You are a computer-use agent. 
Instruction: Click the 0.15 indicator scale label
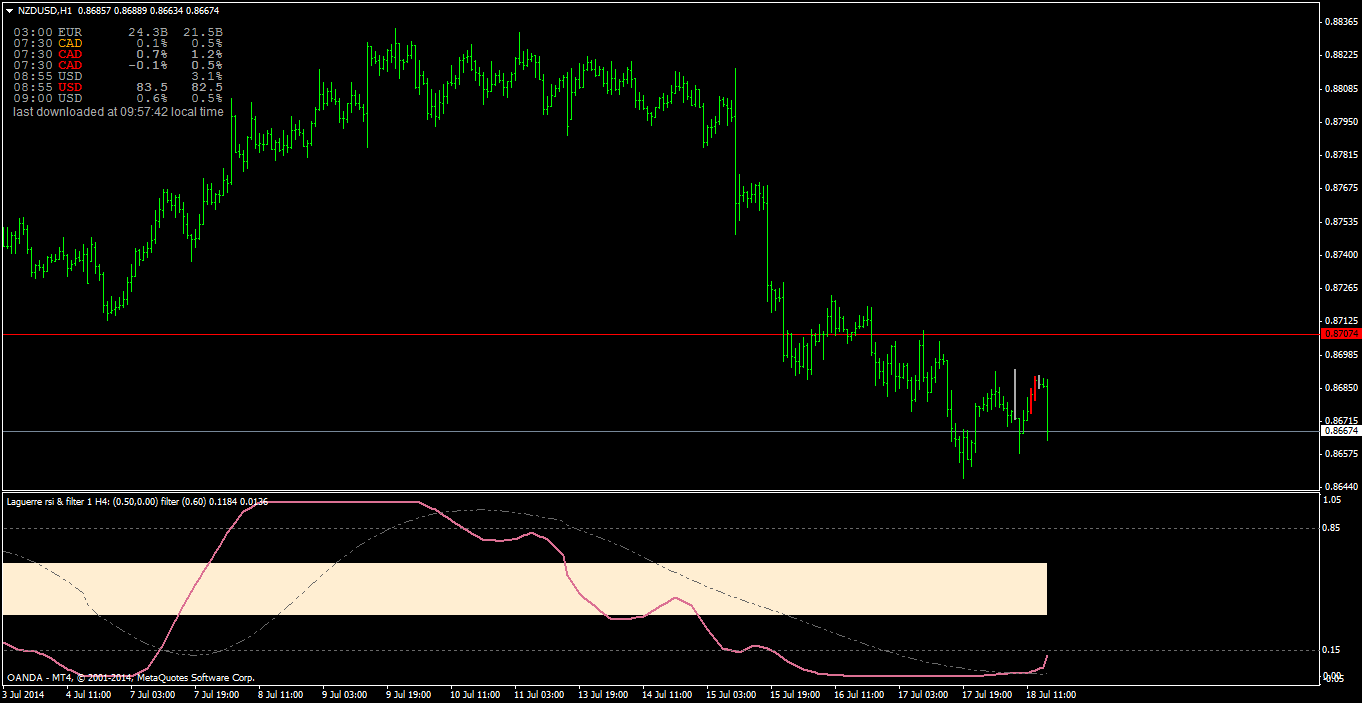coord(1332,650)
